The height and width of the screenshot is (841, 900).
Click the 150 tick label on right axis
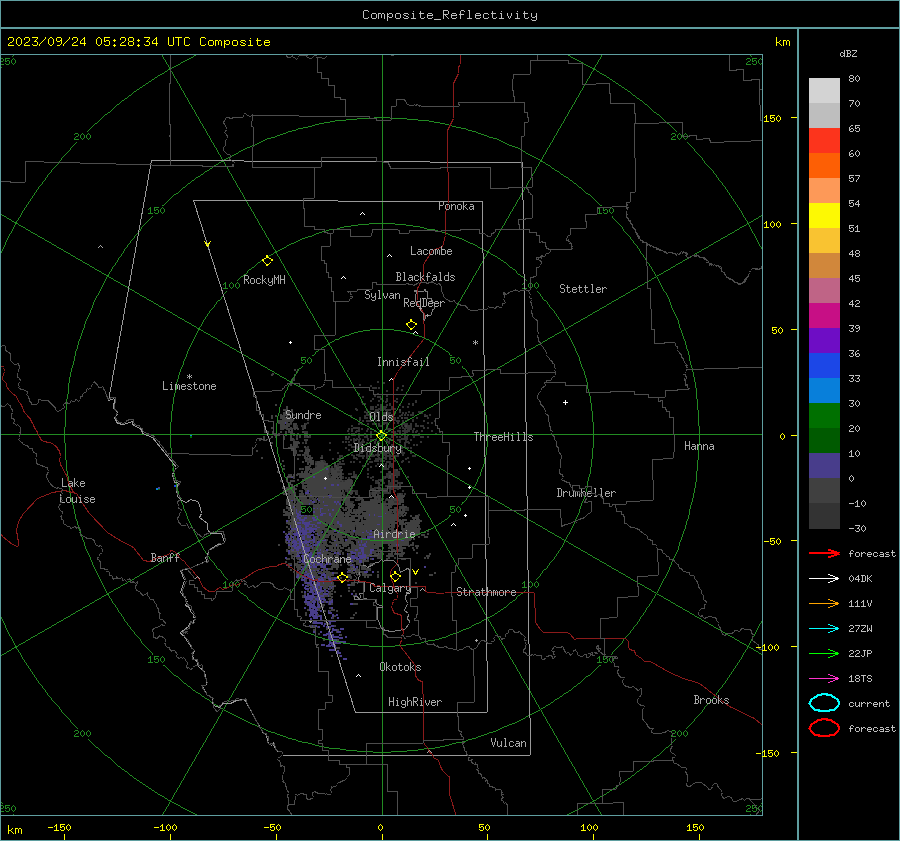click(x=772, y=118)
